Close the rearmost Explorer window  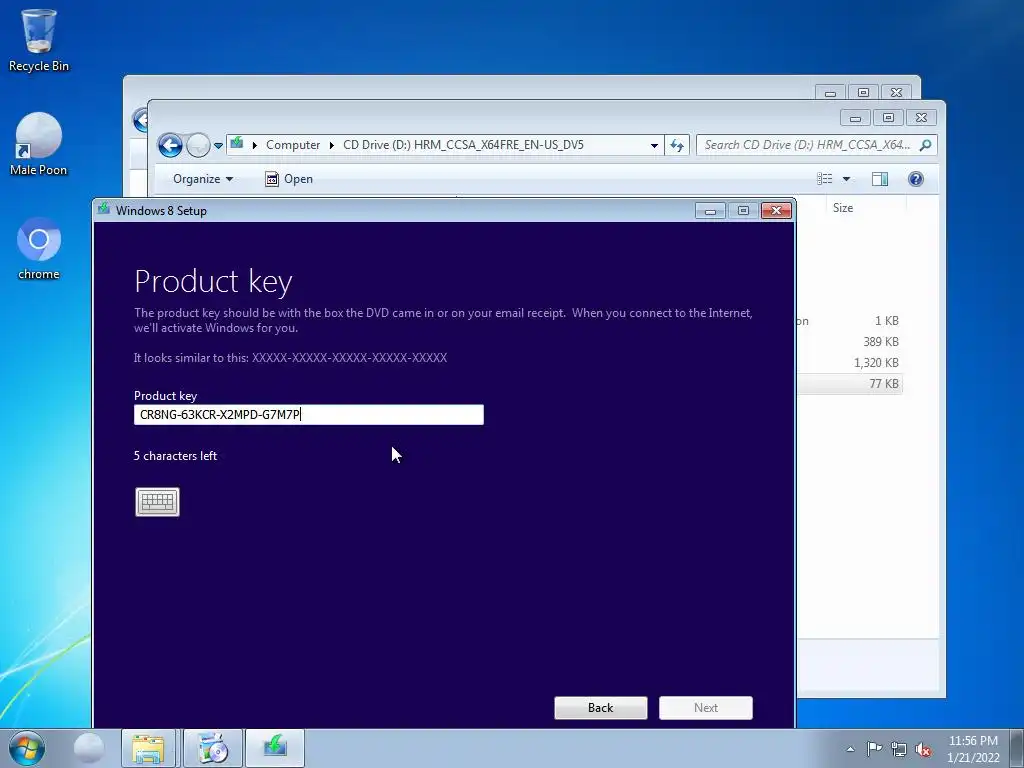(896, 92)
